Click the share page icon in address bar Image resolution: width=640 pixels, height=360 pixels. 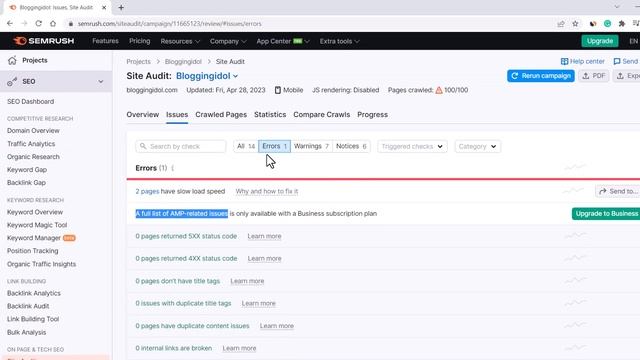click(x=561, y=24)
